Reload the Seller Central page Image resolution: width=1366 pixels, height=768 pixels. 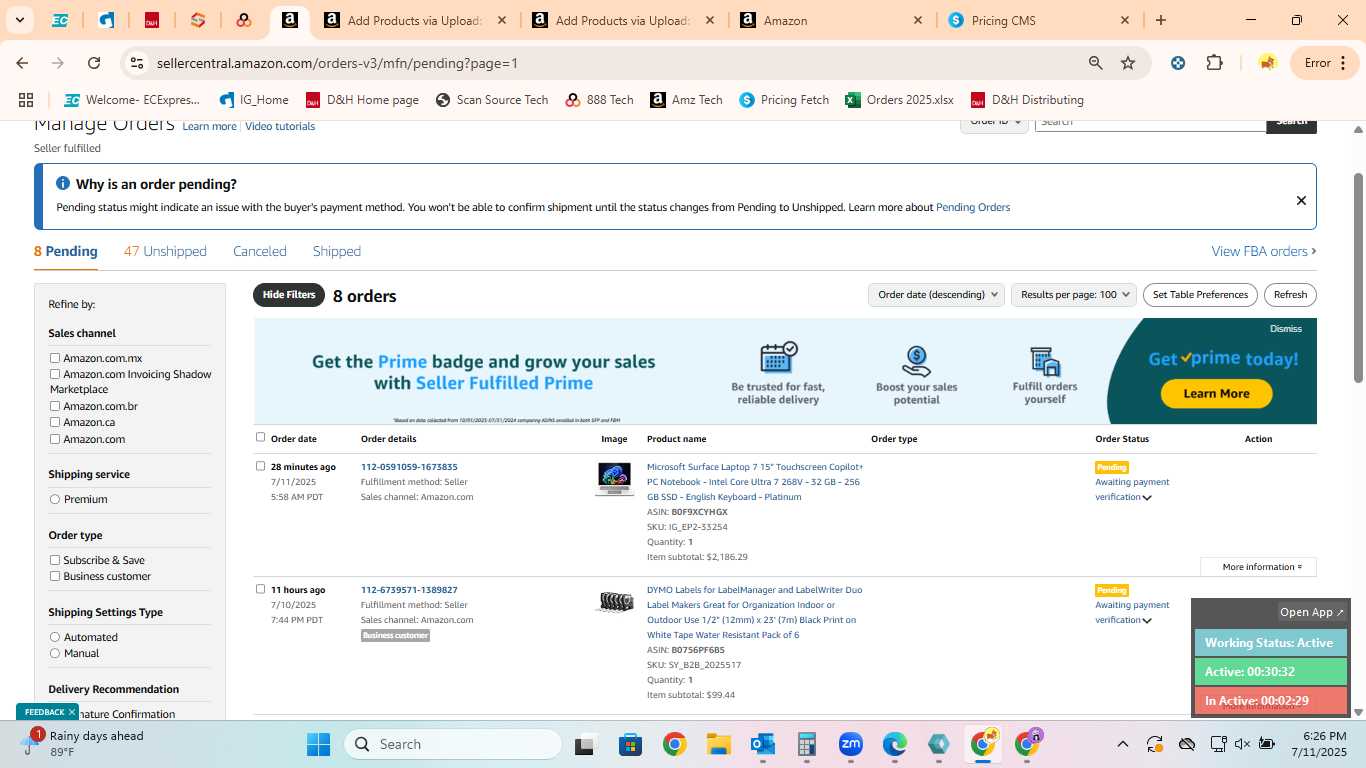[x=94, y=63]
